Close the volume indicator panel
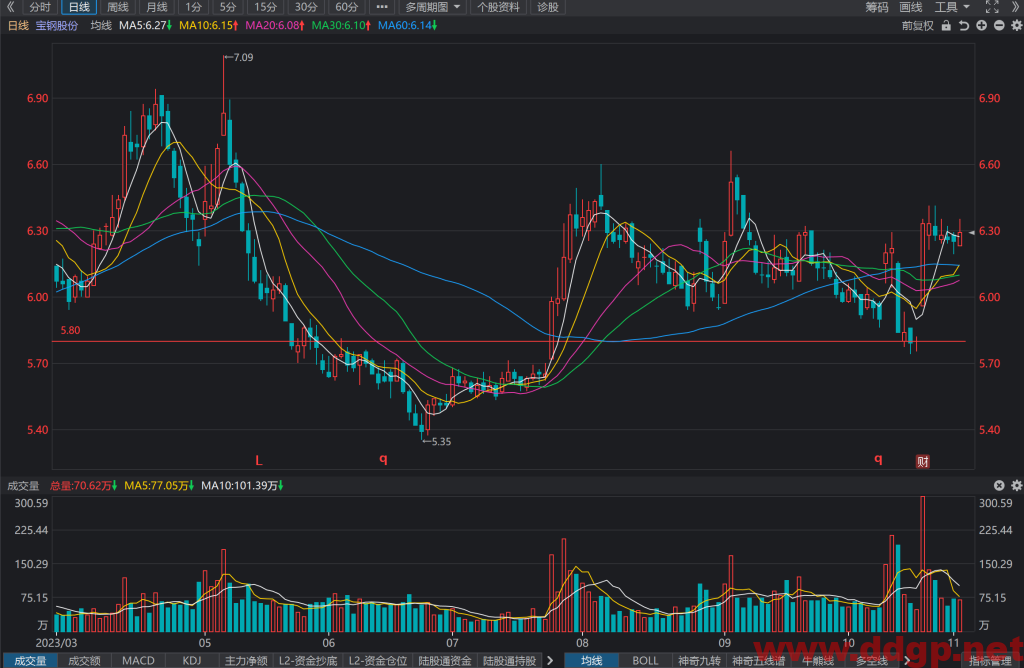The height and width of the screenshot is (668, 1024). pos(999,485)
